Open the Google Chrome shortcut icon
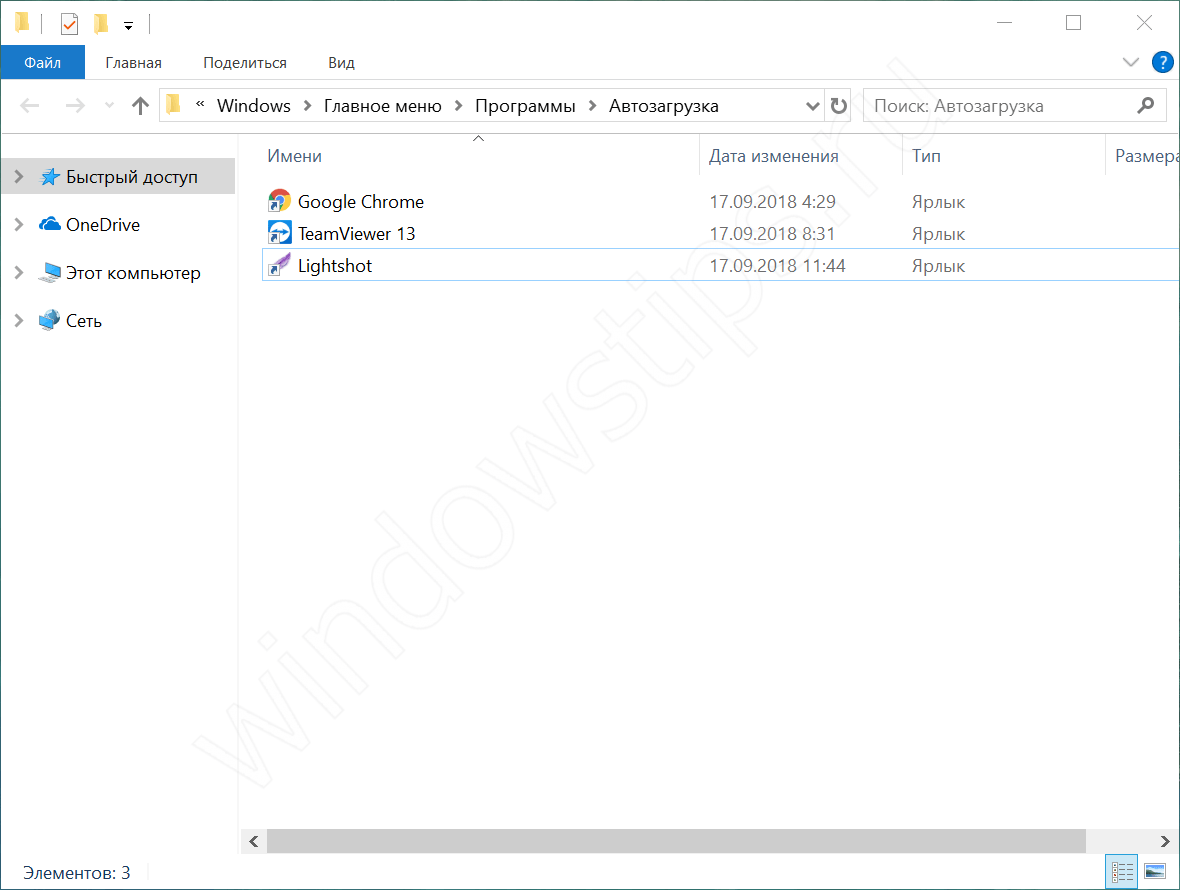Image resolution: width=1180 pixels, height=890 pixels. (x=279, y=201)
